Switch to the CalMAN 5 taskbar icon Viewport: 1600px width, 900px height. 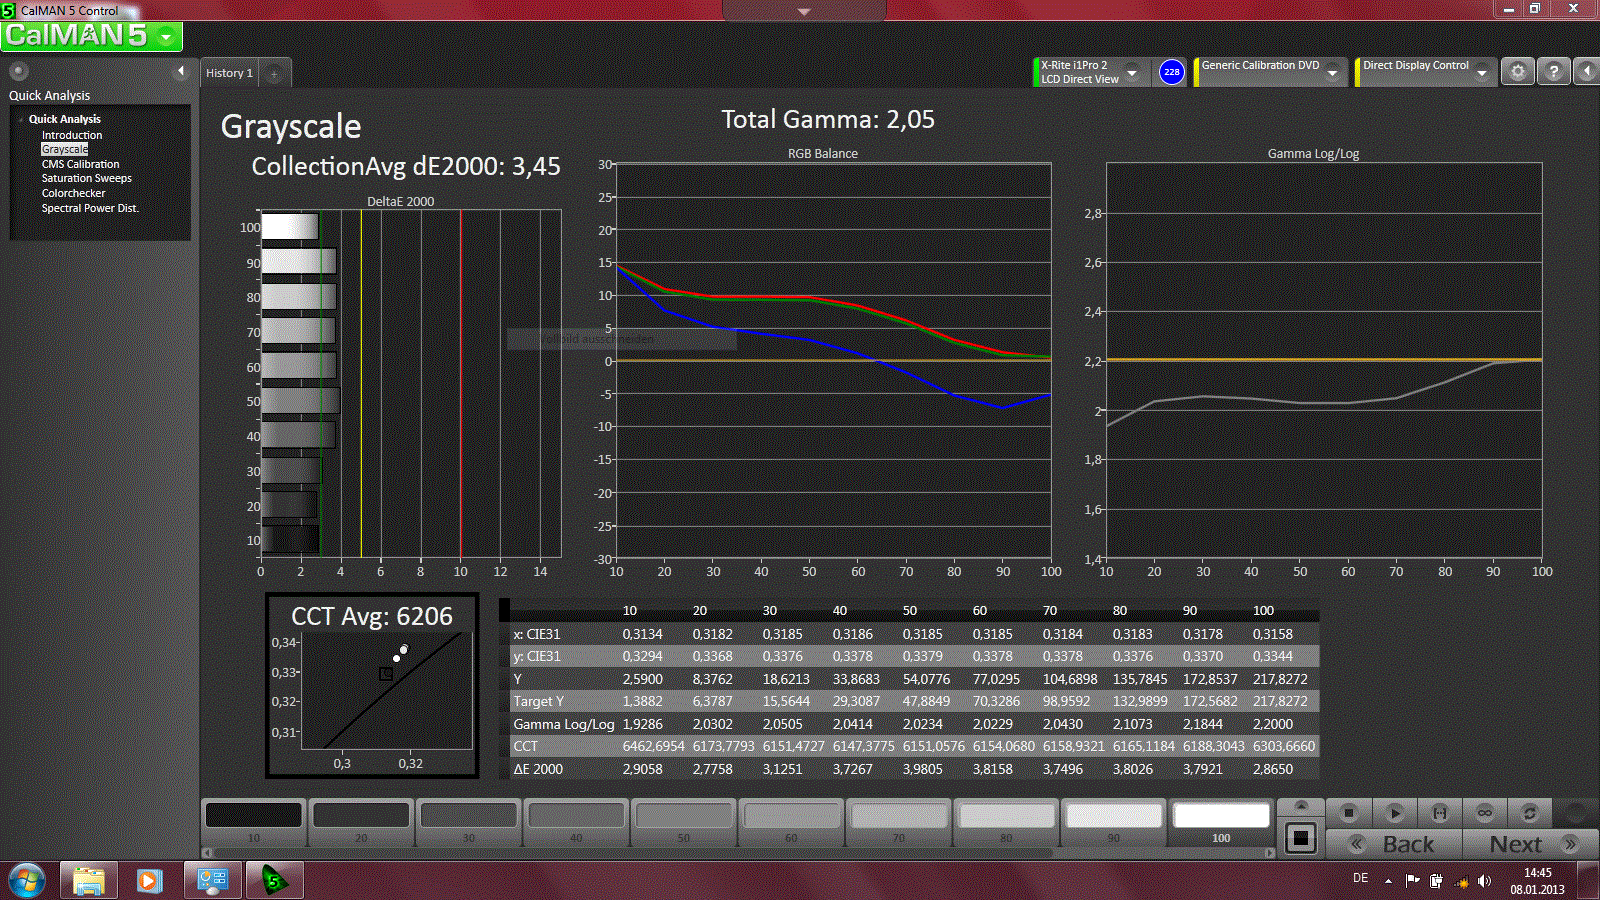[x=274, y=880]
